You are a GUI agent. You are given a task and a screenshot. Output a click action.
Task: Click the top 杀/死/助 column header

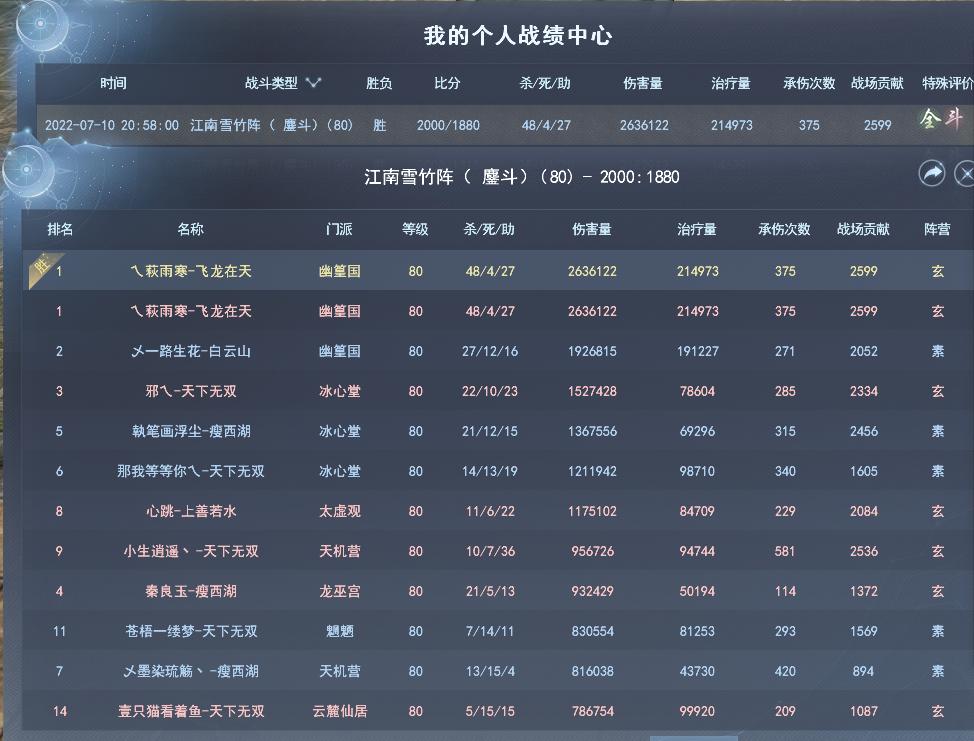[x=545, y=83]
